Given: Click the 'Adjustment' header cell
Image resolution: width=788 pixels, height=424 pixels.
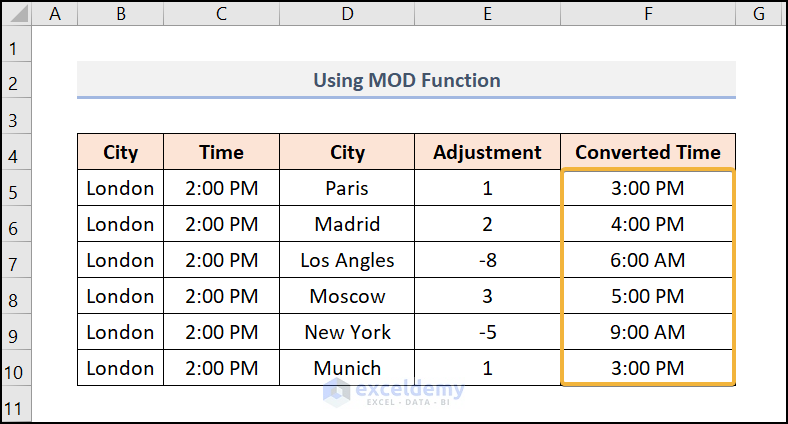Looking at the screenshot, I should (x=487, y=153).
